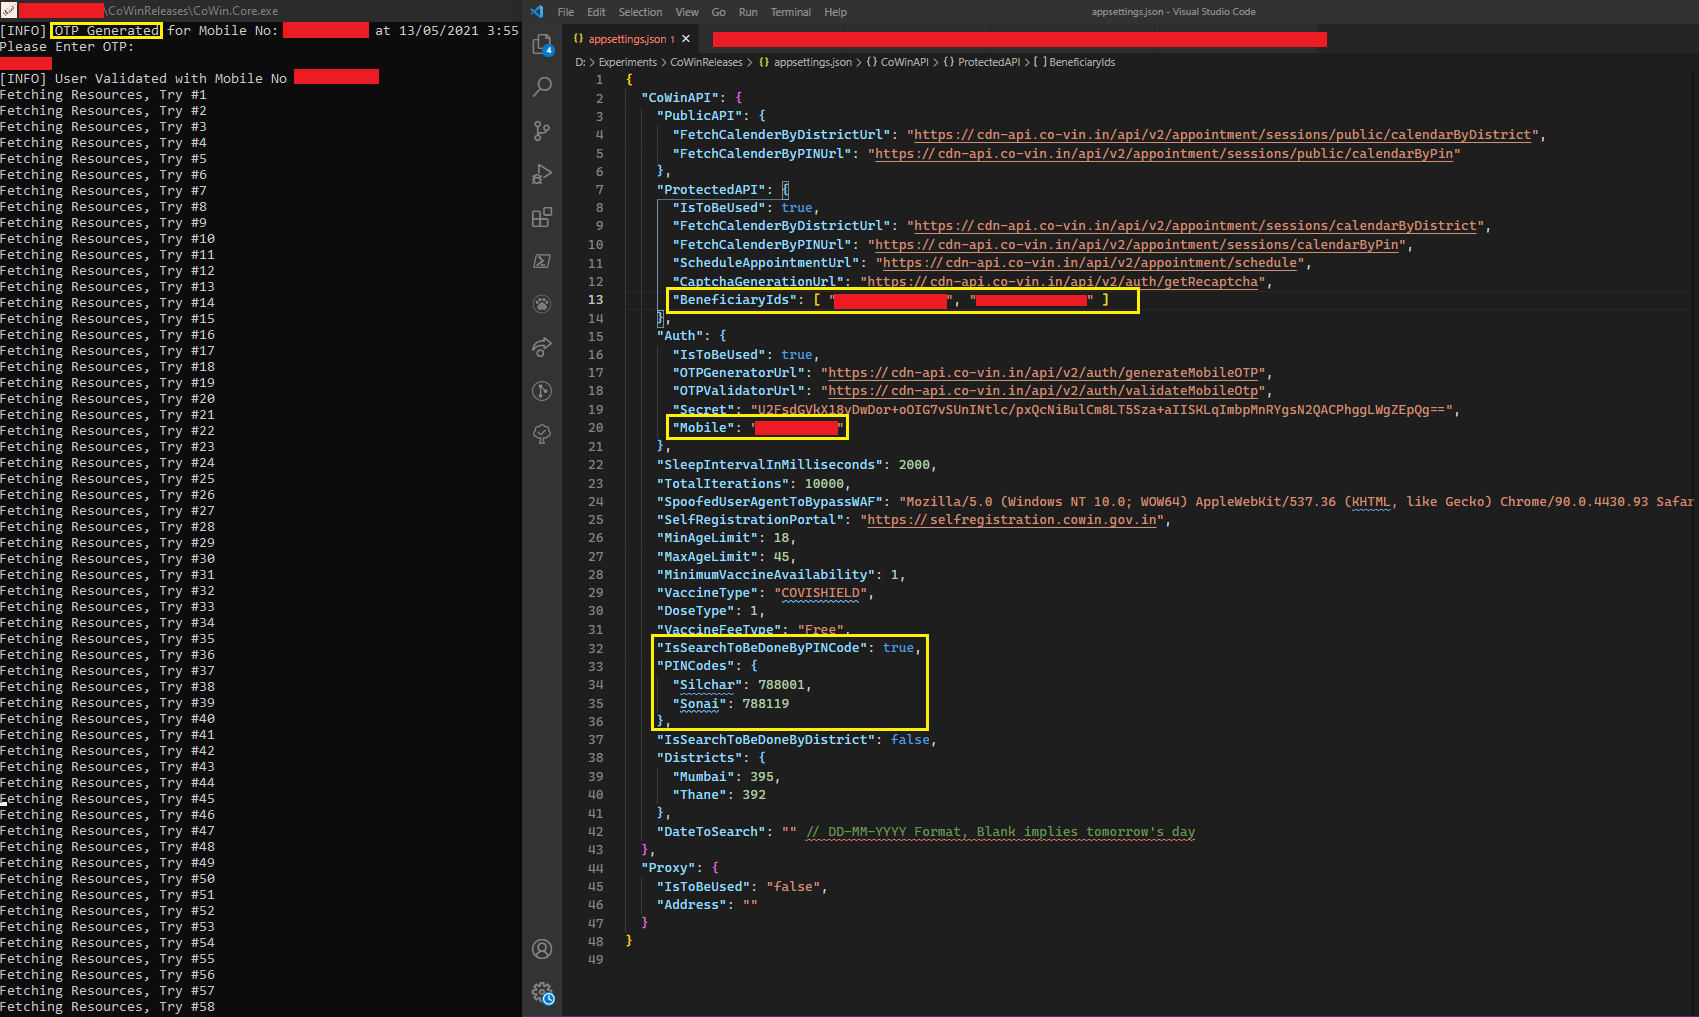Screen dimensions: 1699x1017
Task: Open the Go menu
Action: click(x=718, y=12)
